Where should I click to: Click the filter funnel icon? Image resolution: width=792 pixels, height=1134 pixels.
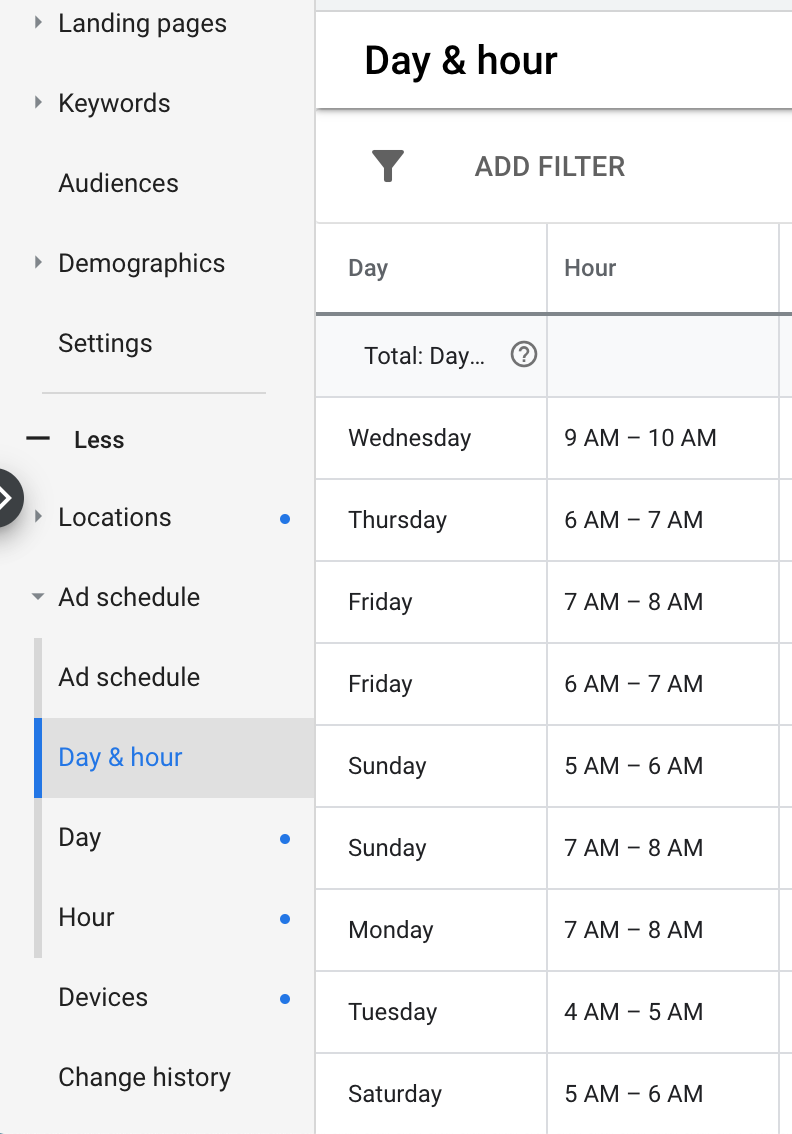[387, 166]
